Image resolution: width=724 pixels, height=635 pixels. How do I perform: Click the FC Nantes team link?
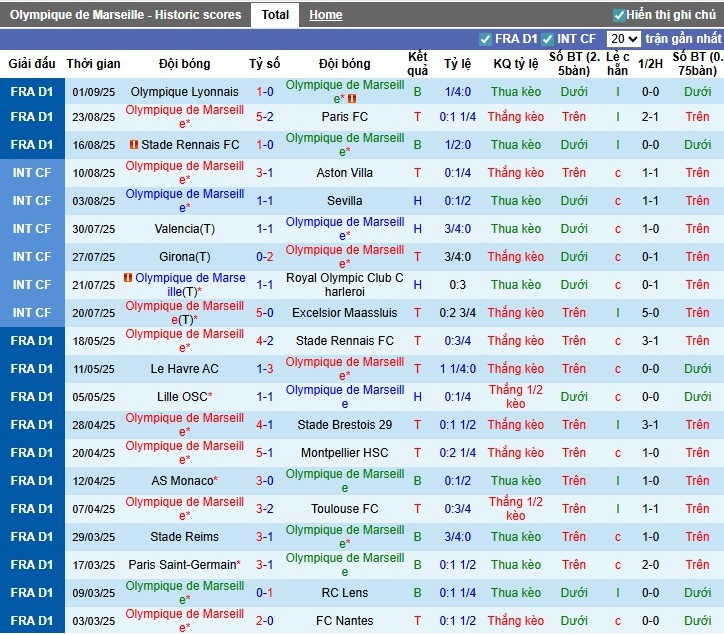(345, 621)
